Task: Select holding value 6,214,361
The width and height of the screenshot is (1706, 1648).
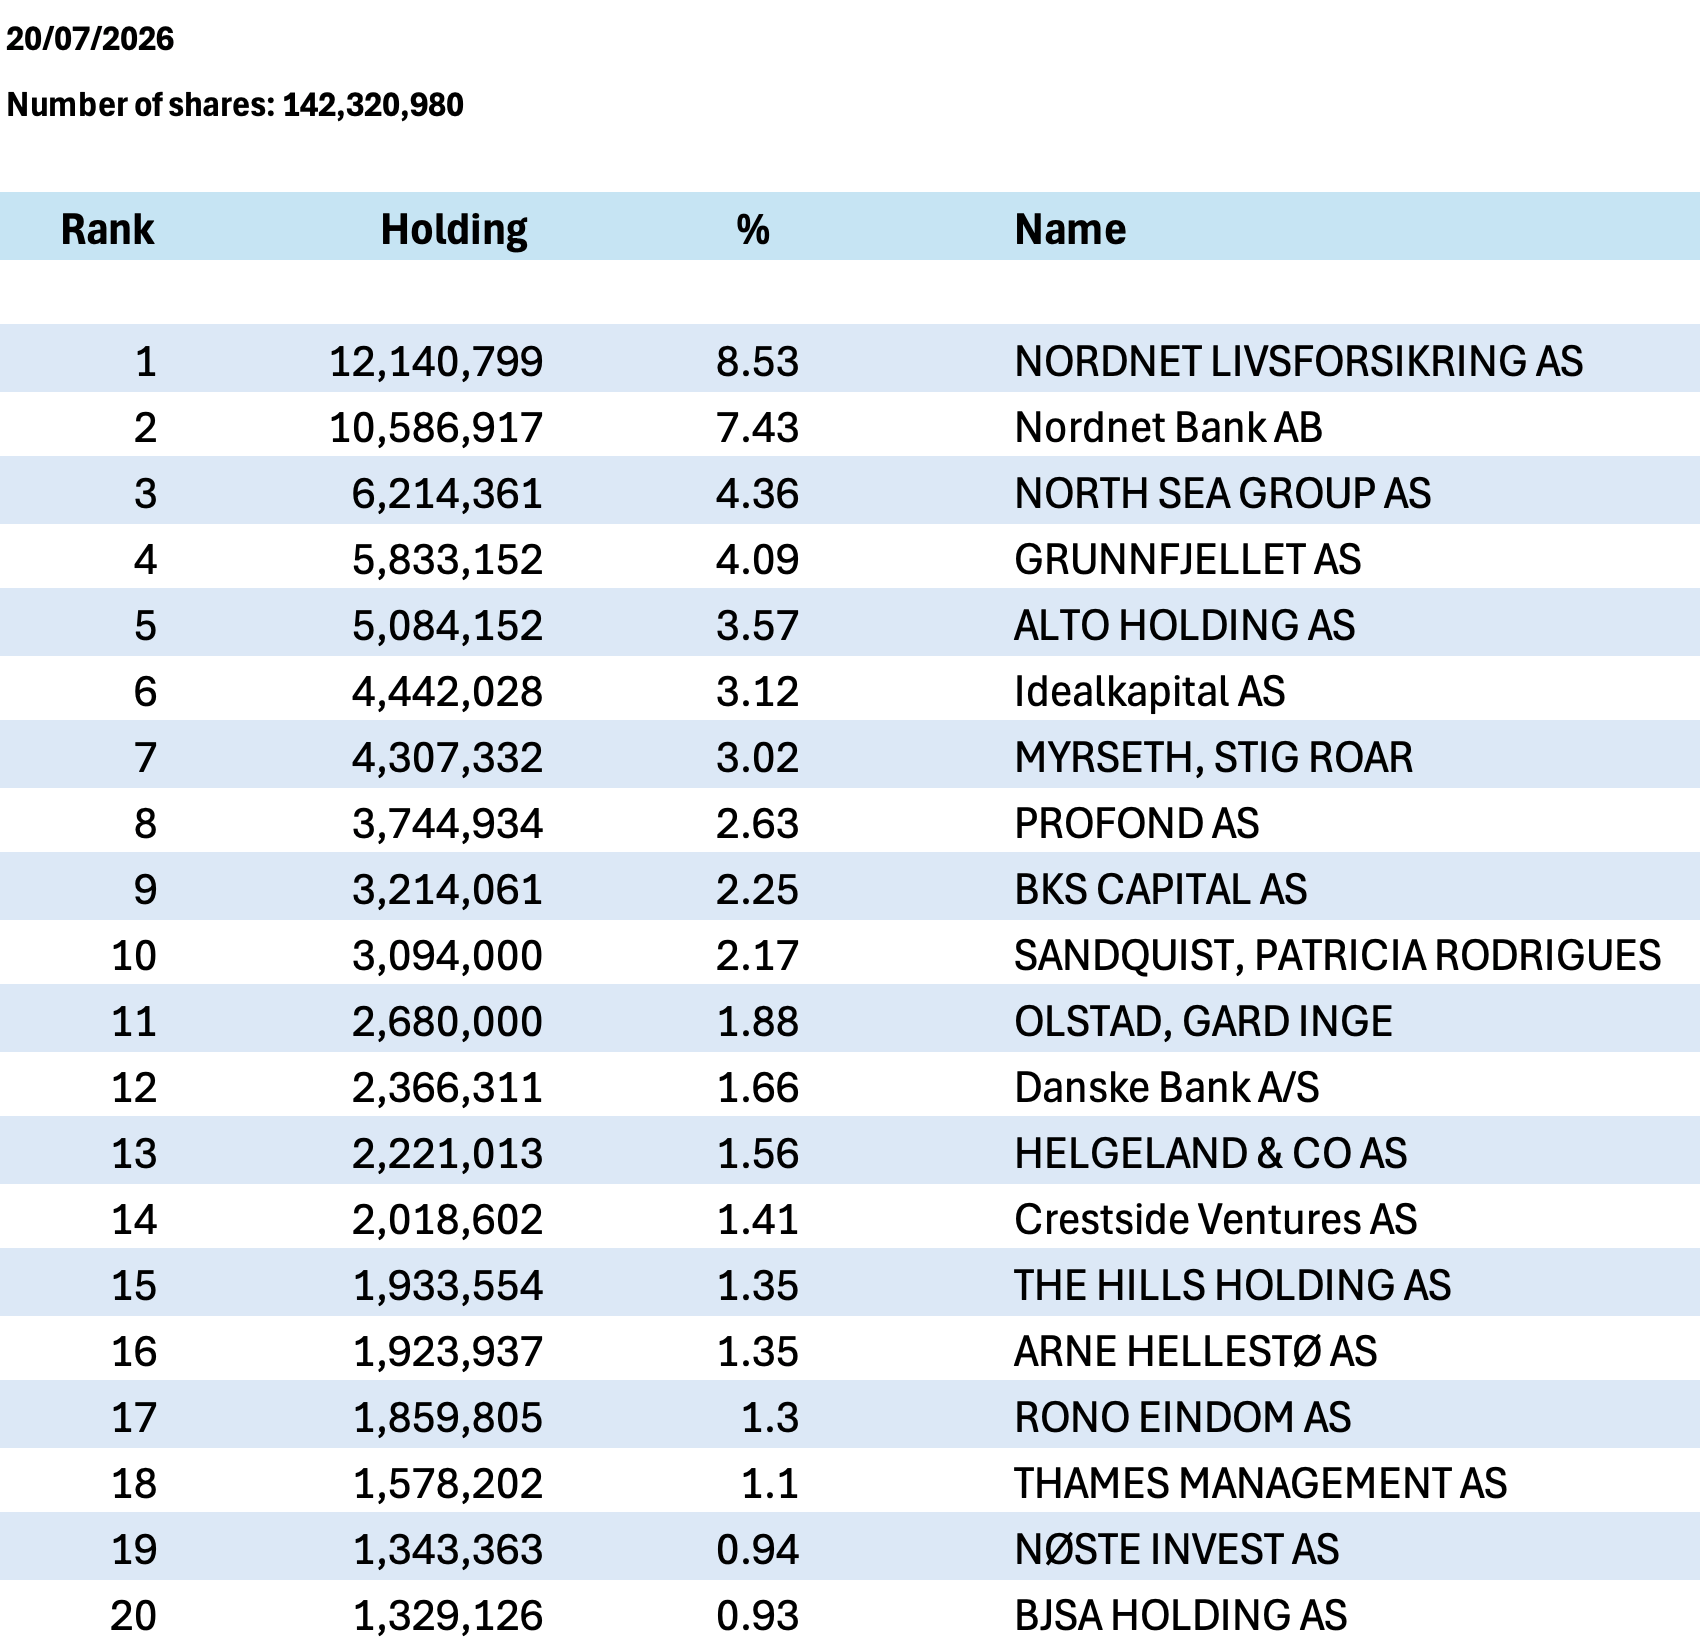Action: pyautogui.click(x=447, y=493)
